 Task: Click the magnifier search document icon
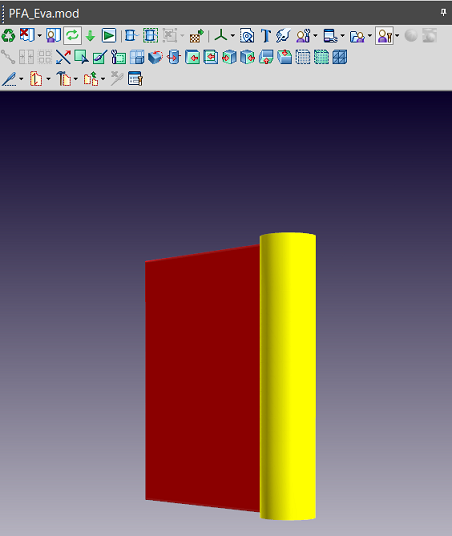pyautogui.click(x=247, y=36)
